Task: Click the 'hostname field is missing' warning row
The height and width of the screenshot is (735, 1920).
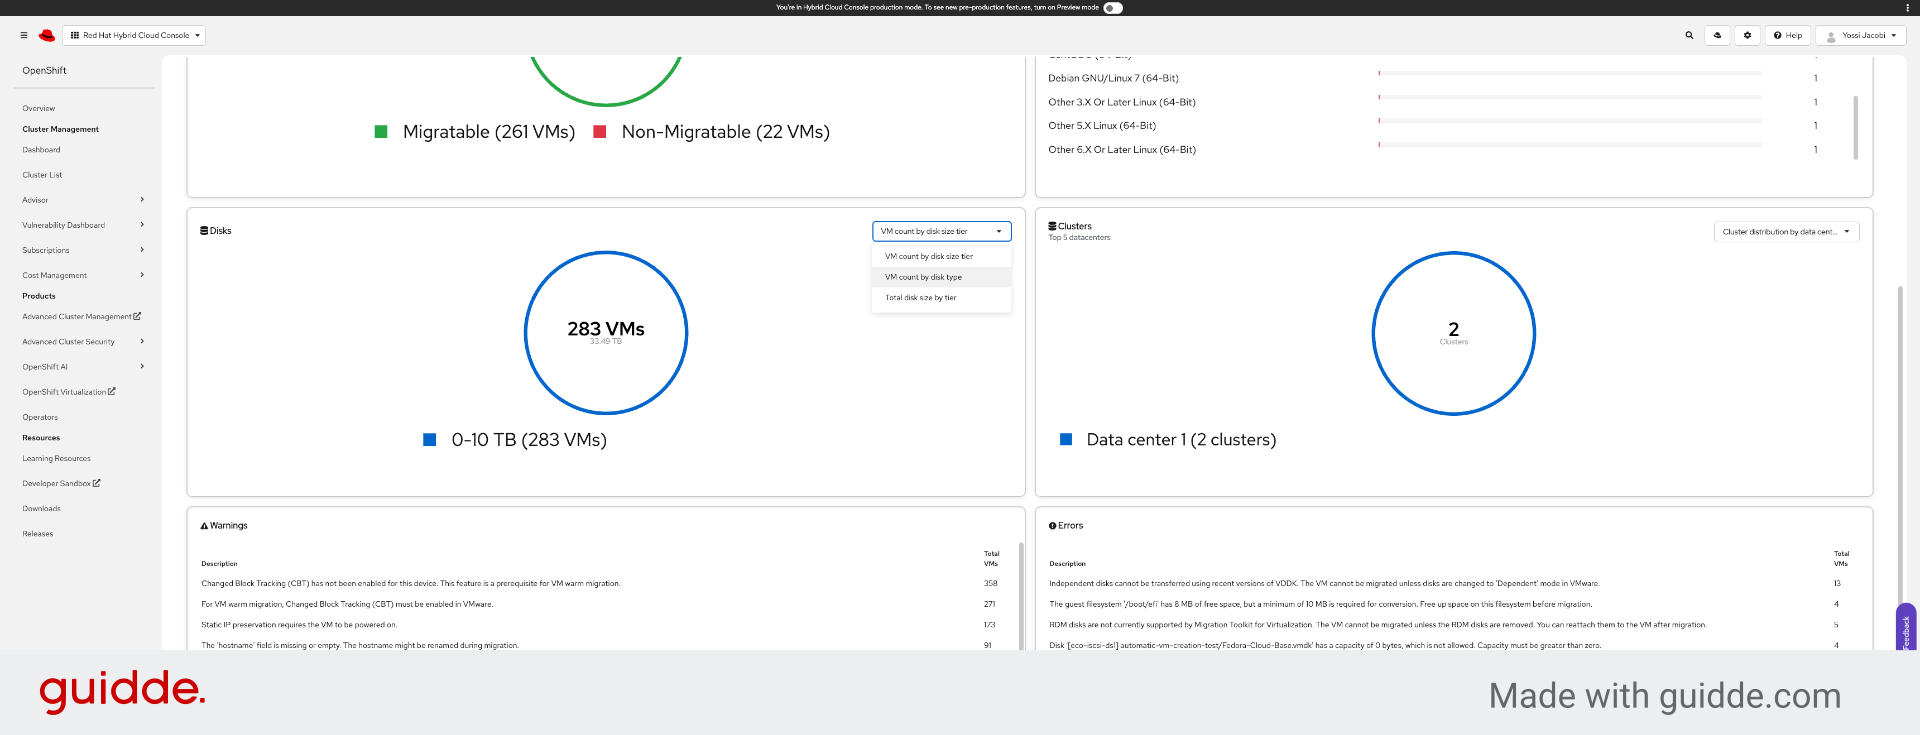Action: tap(600, 645)
